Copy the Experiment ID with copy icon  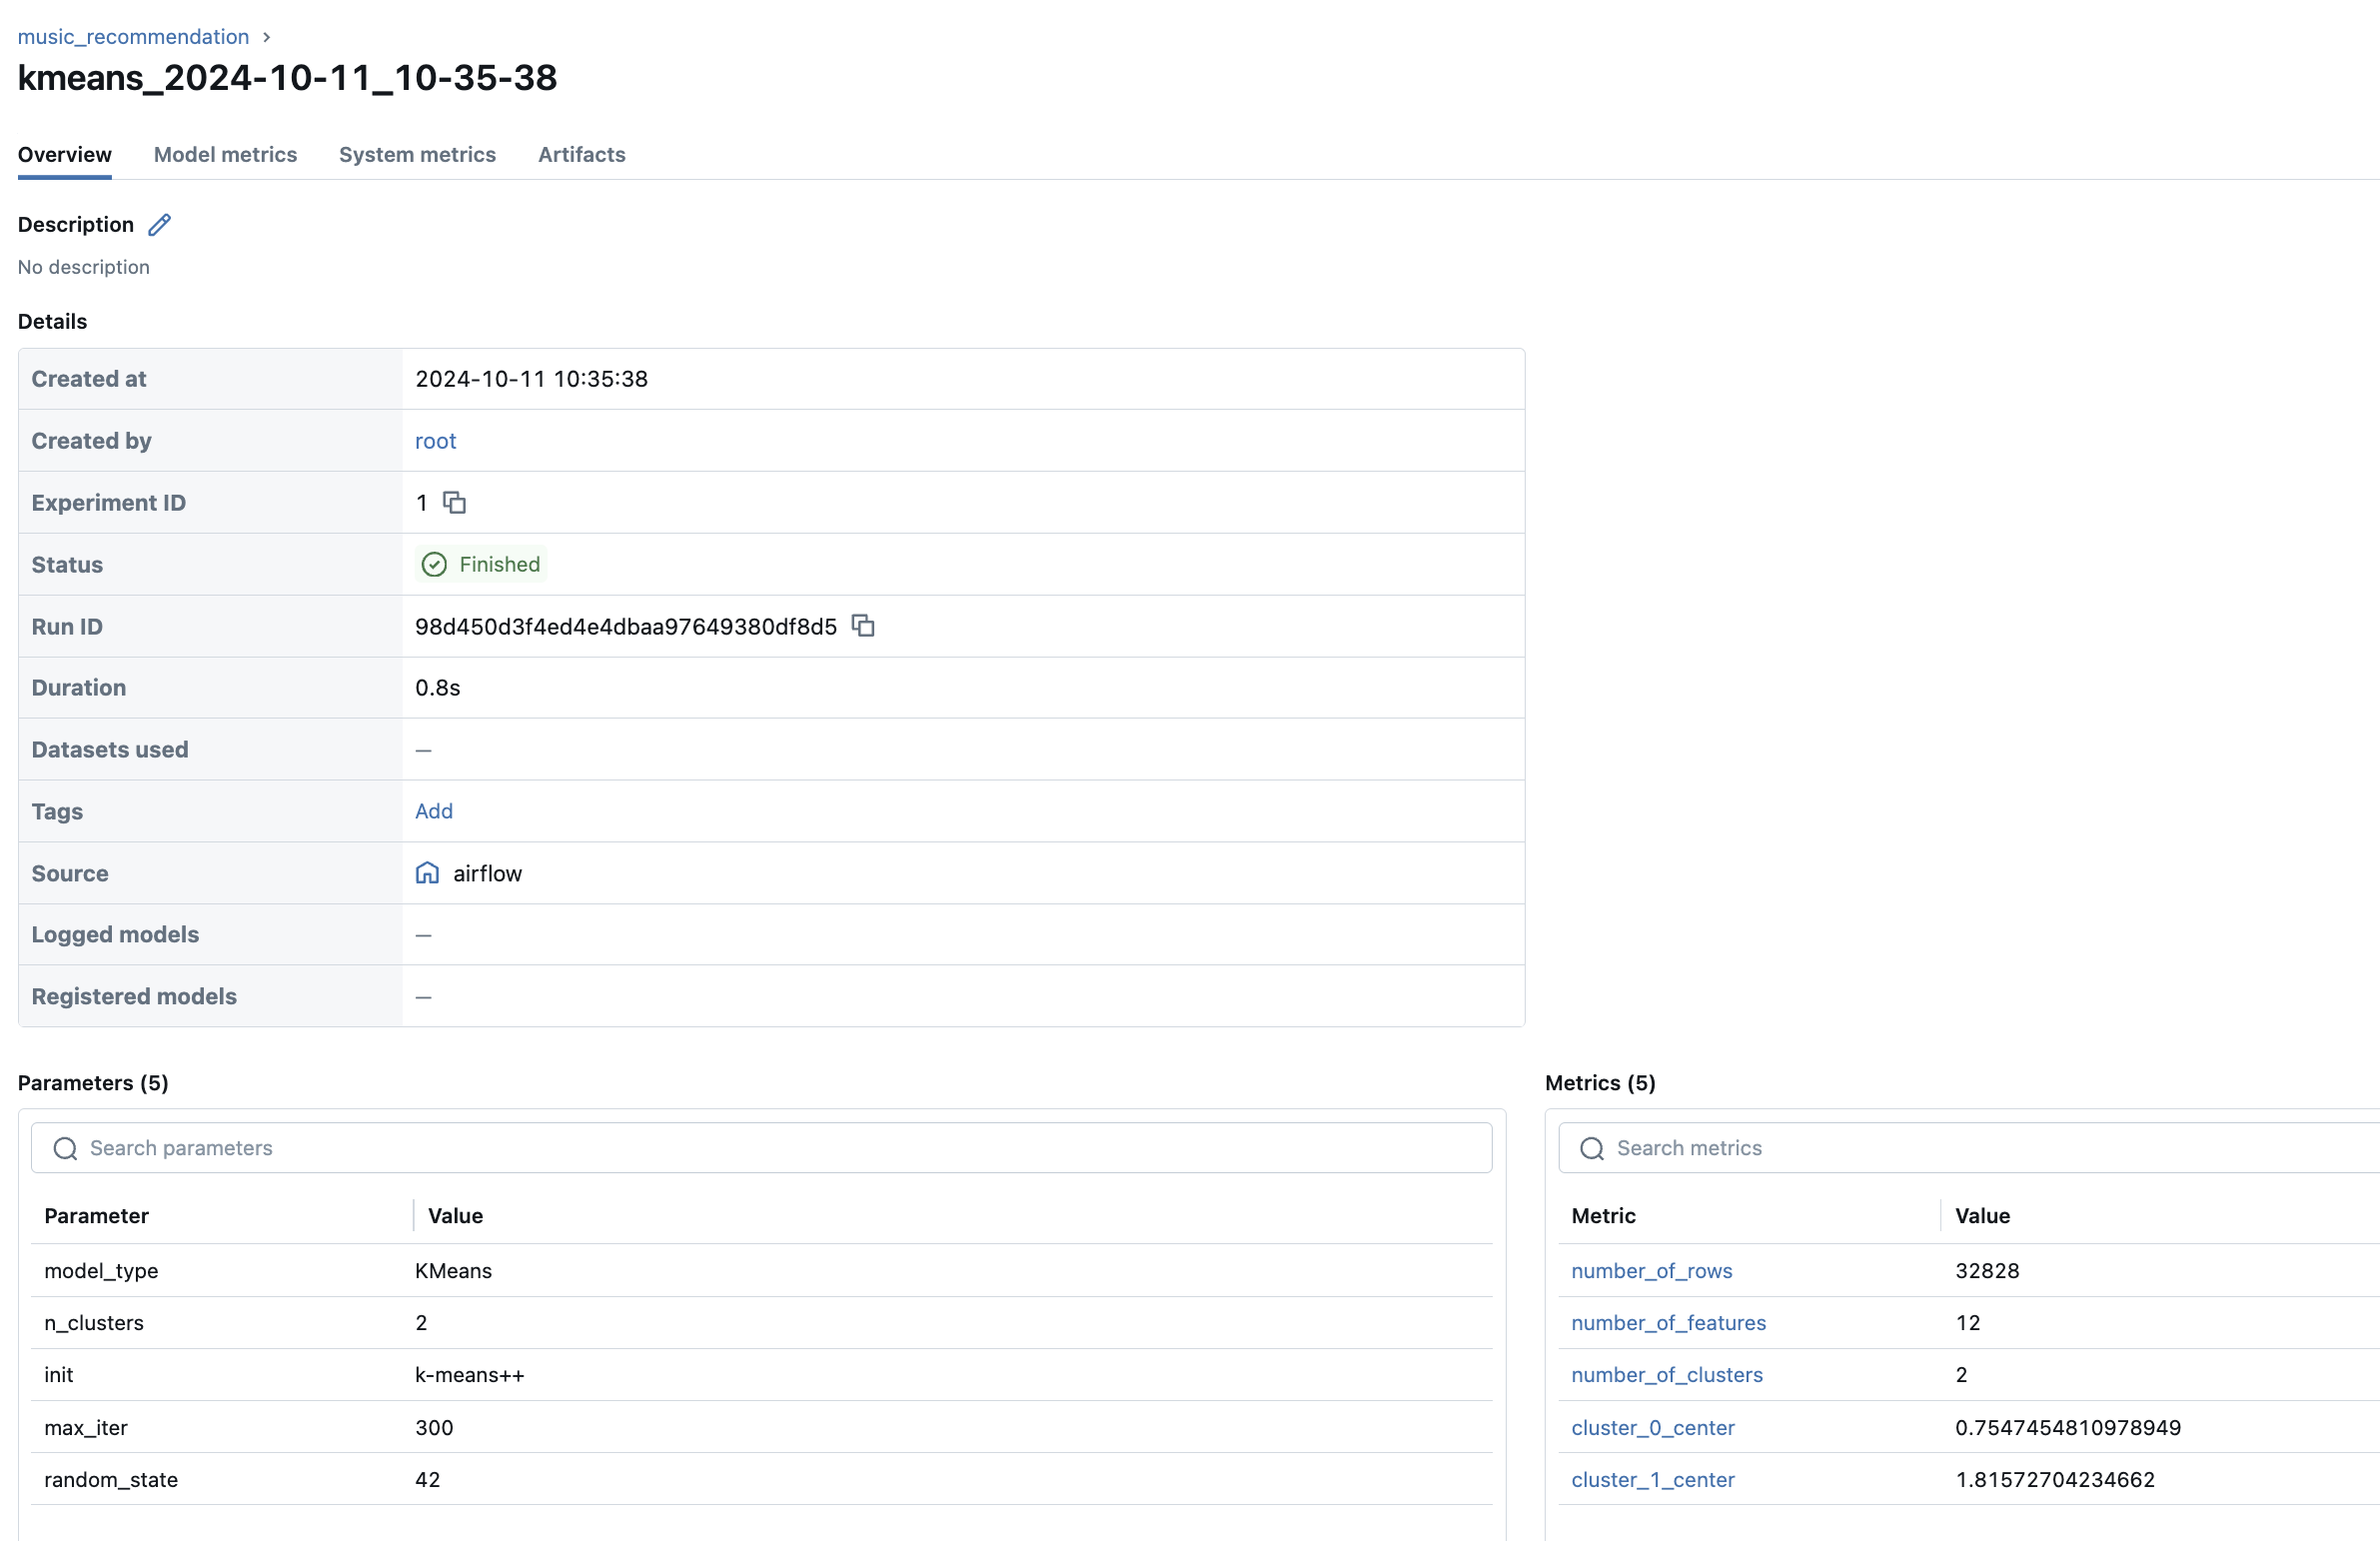click(455, 502)
